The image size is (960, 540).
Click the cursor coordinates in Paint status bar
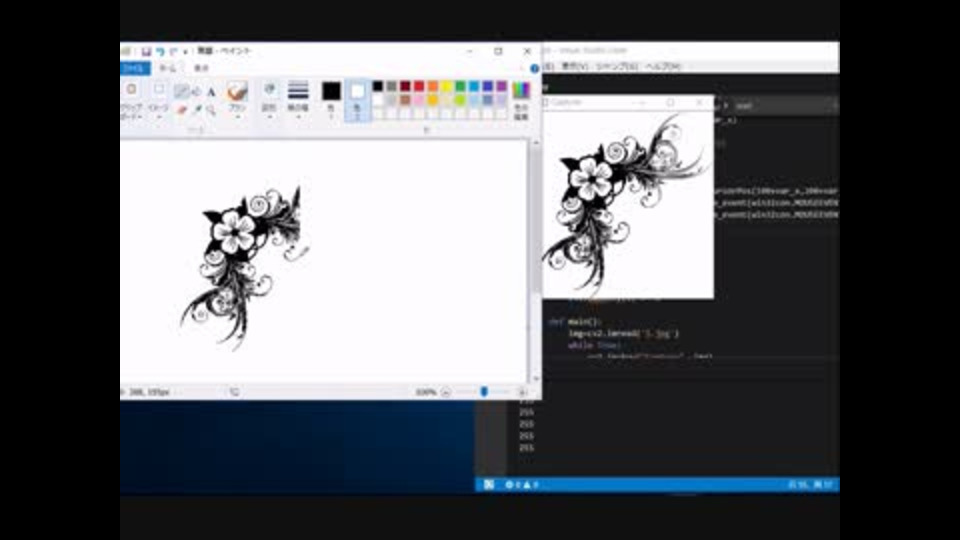tap(149, 392)
